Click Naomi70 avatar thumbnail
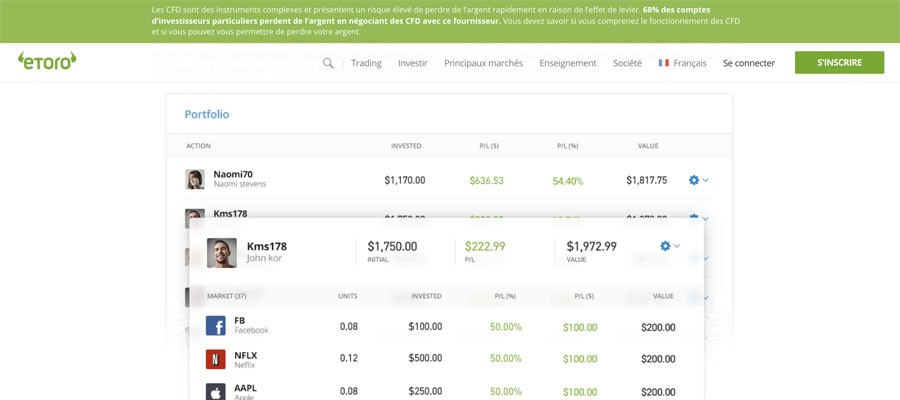 click(195, 179)
